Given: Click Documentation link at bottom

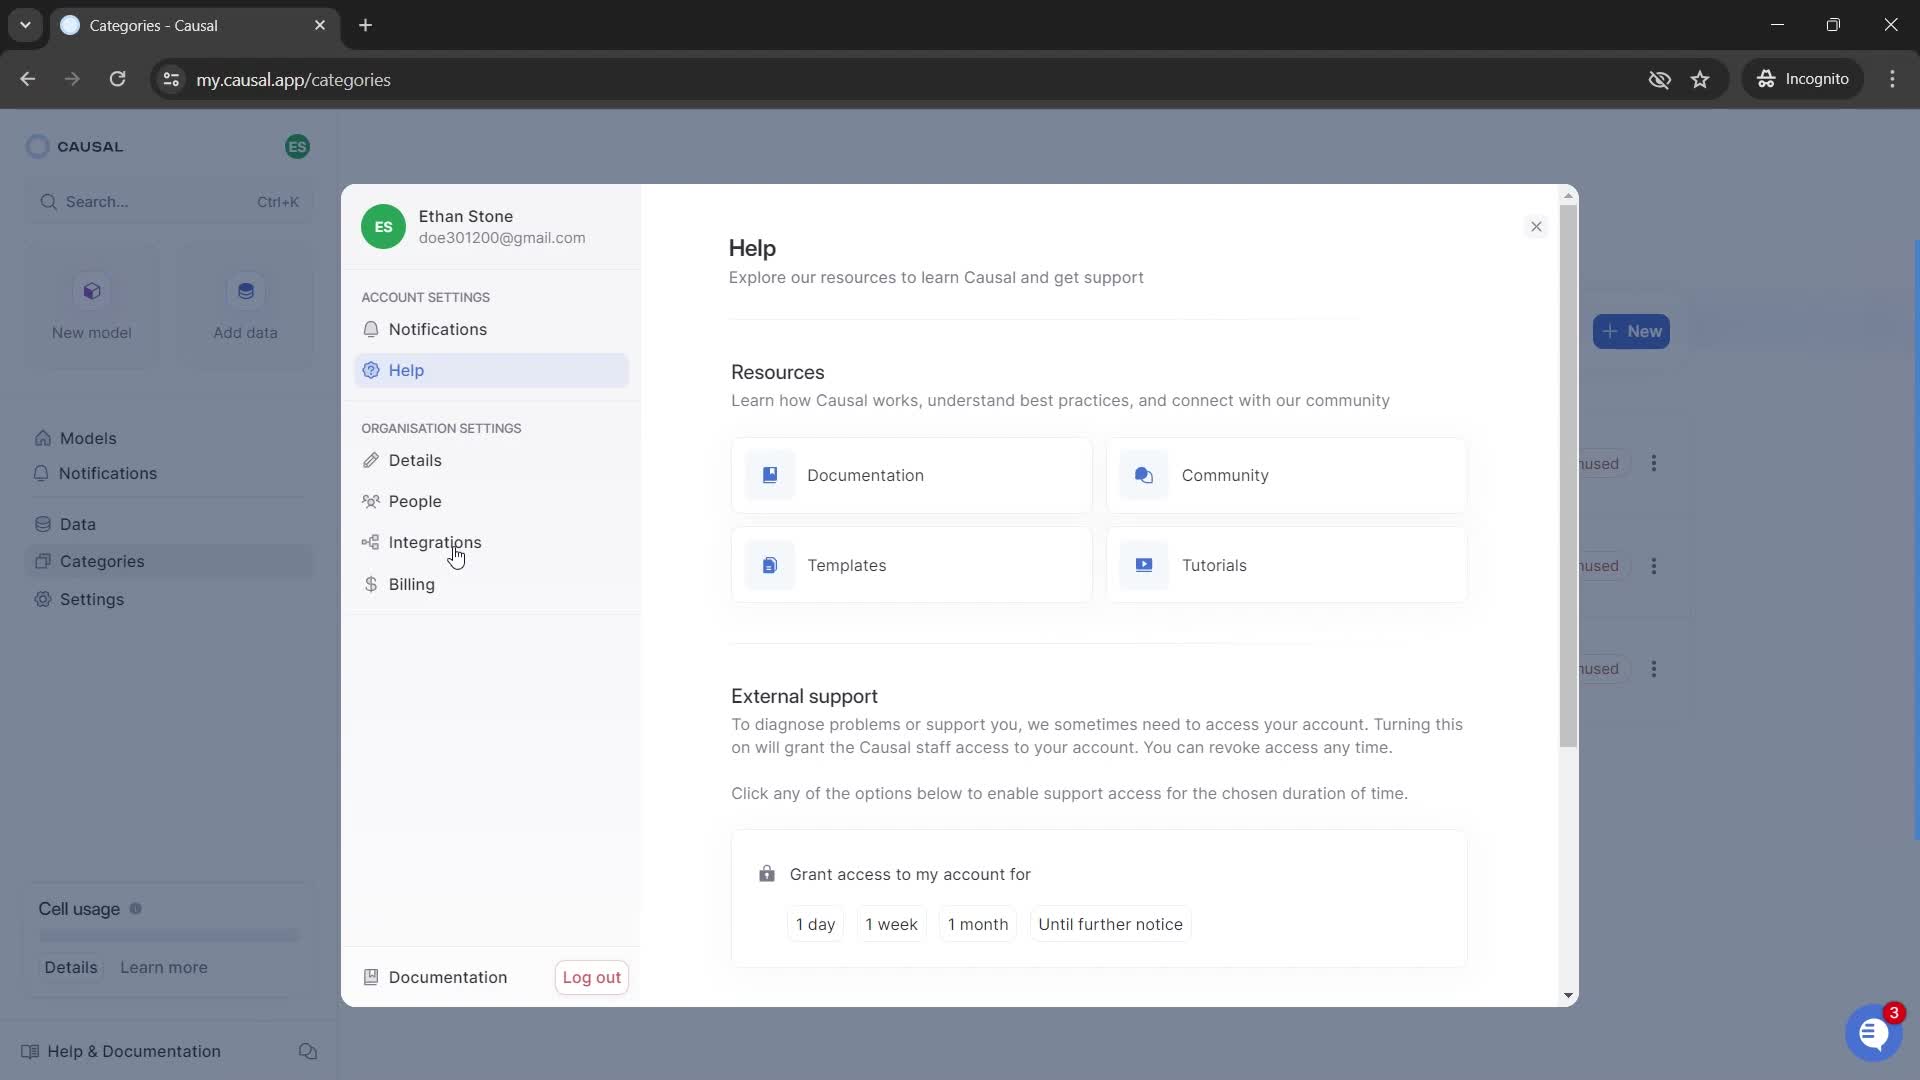Looking at the screenshot, I should pyautogui.click(x=448, y=977).
